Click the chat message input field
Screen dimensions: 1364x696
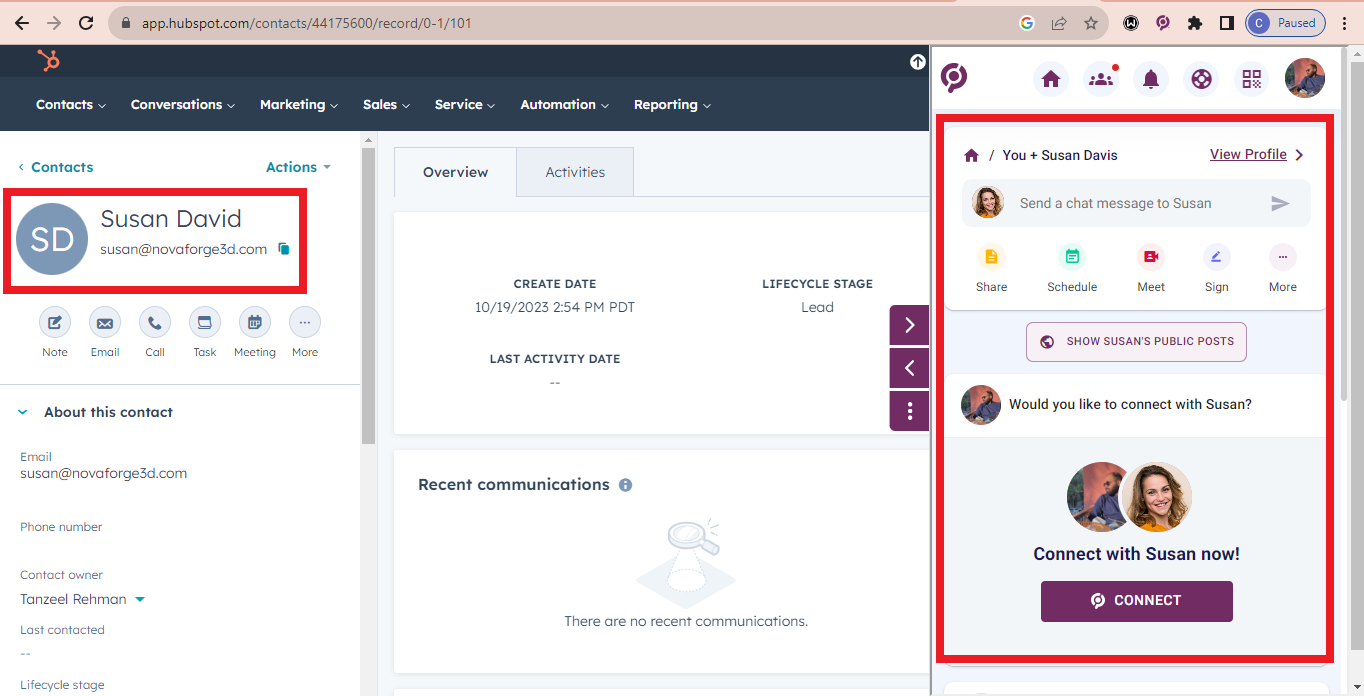pyautogui.click(x=1135, y=204)
